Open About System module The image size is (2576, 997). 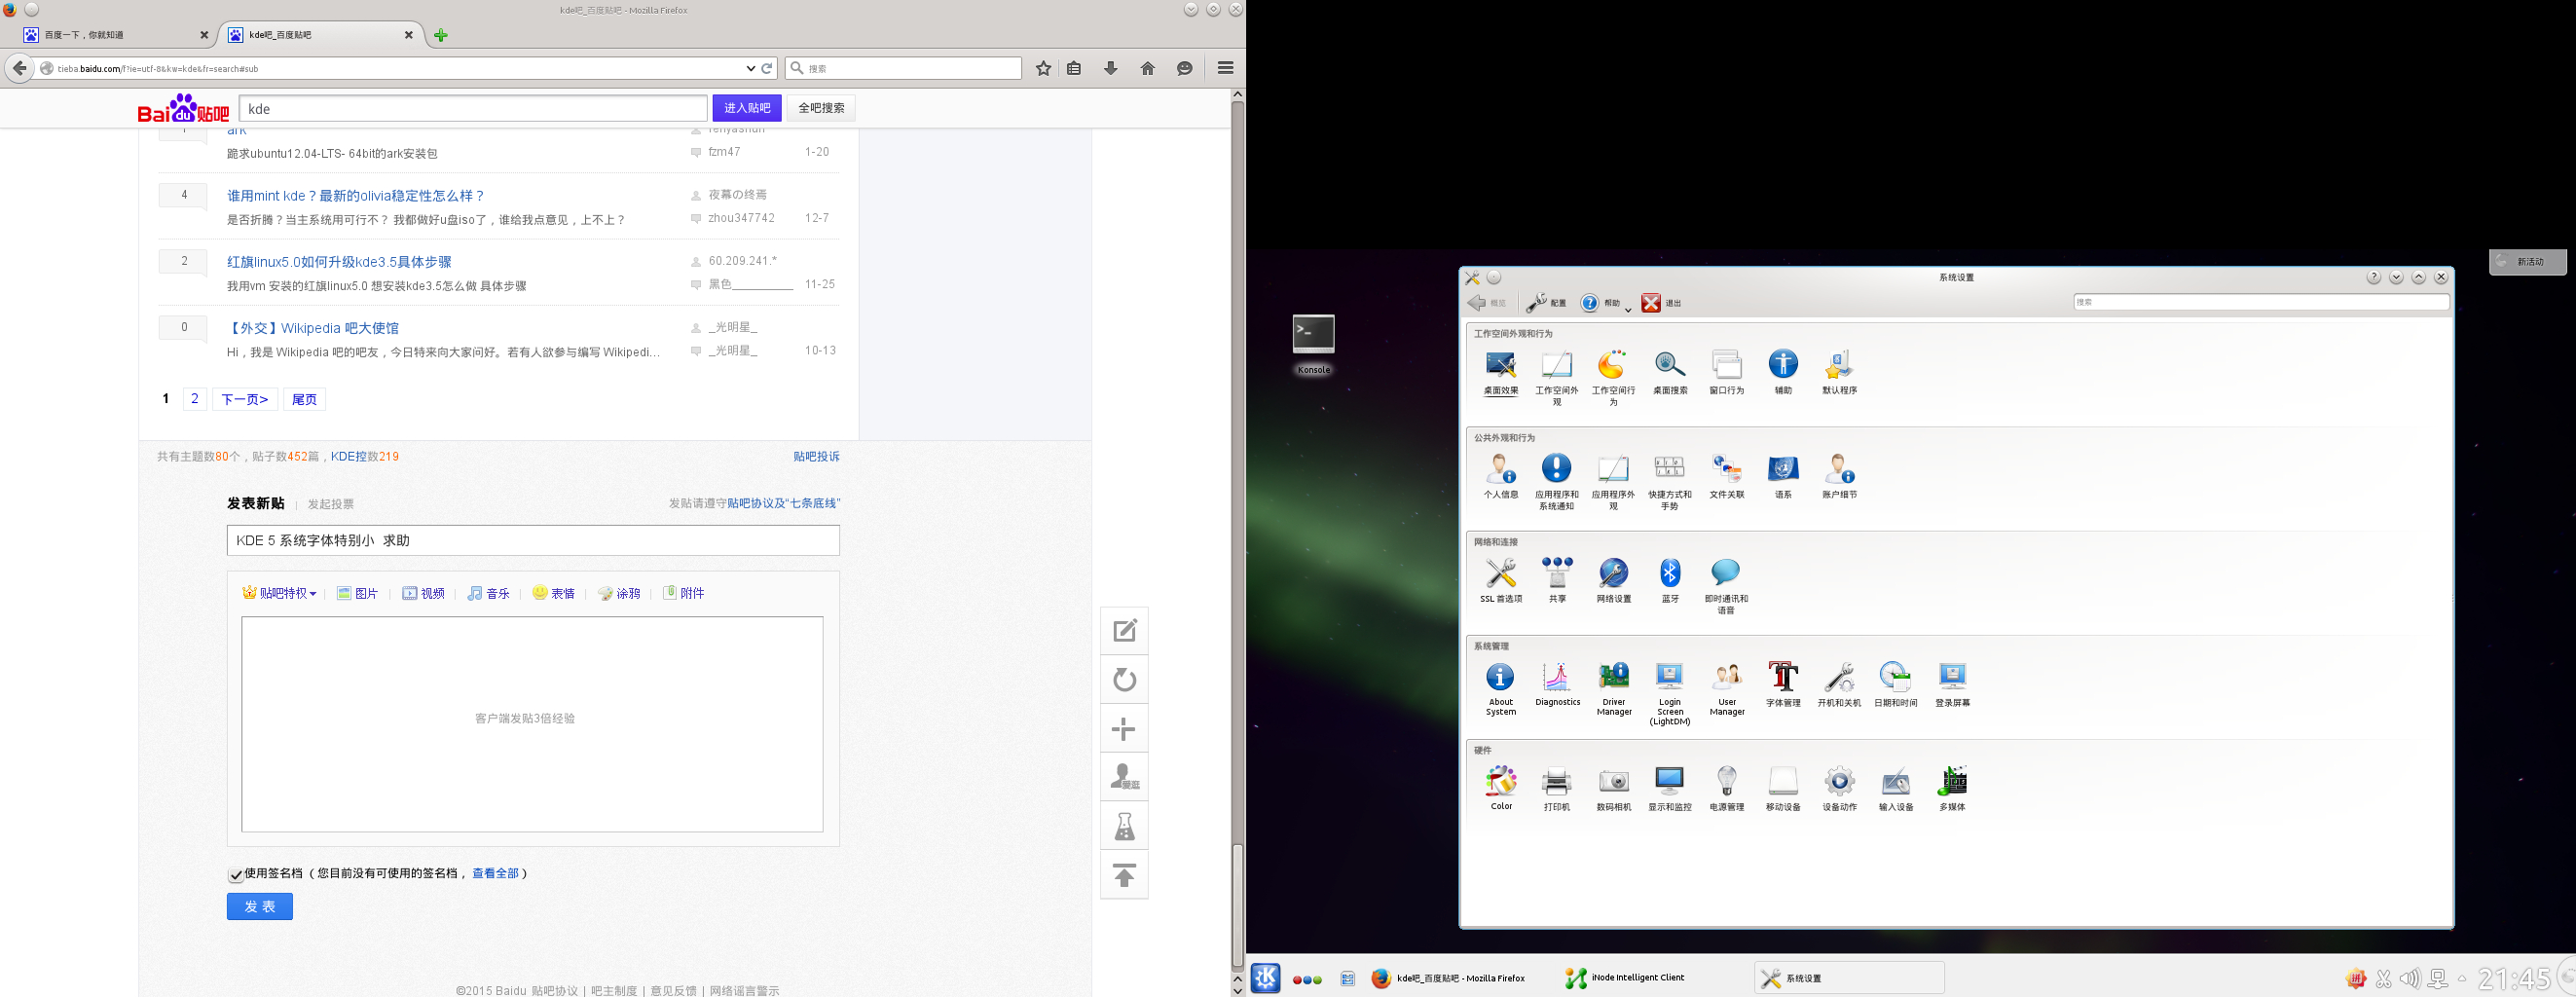[x=1500, y=689]
